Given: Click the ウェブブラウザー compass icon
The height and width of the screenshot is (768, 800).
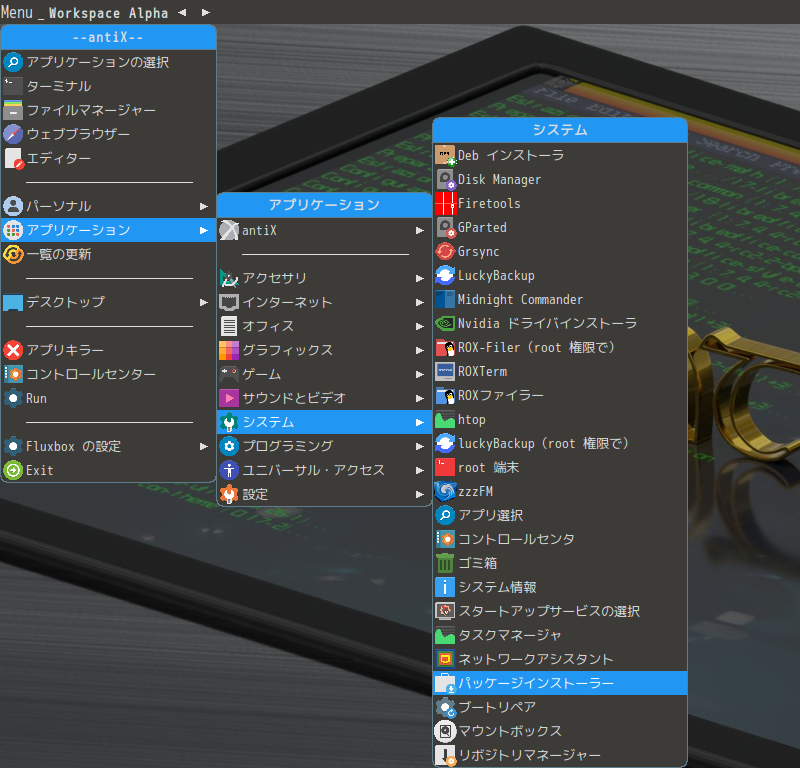Looking at the screenshot, I should coord(13,134).
